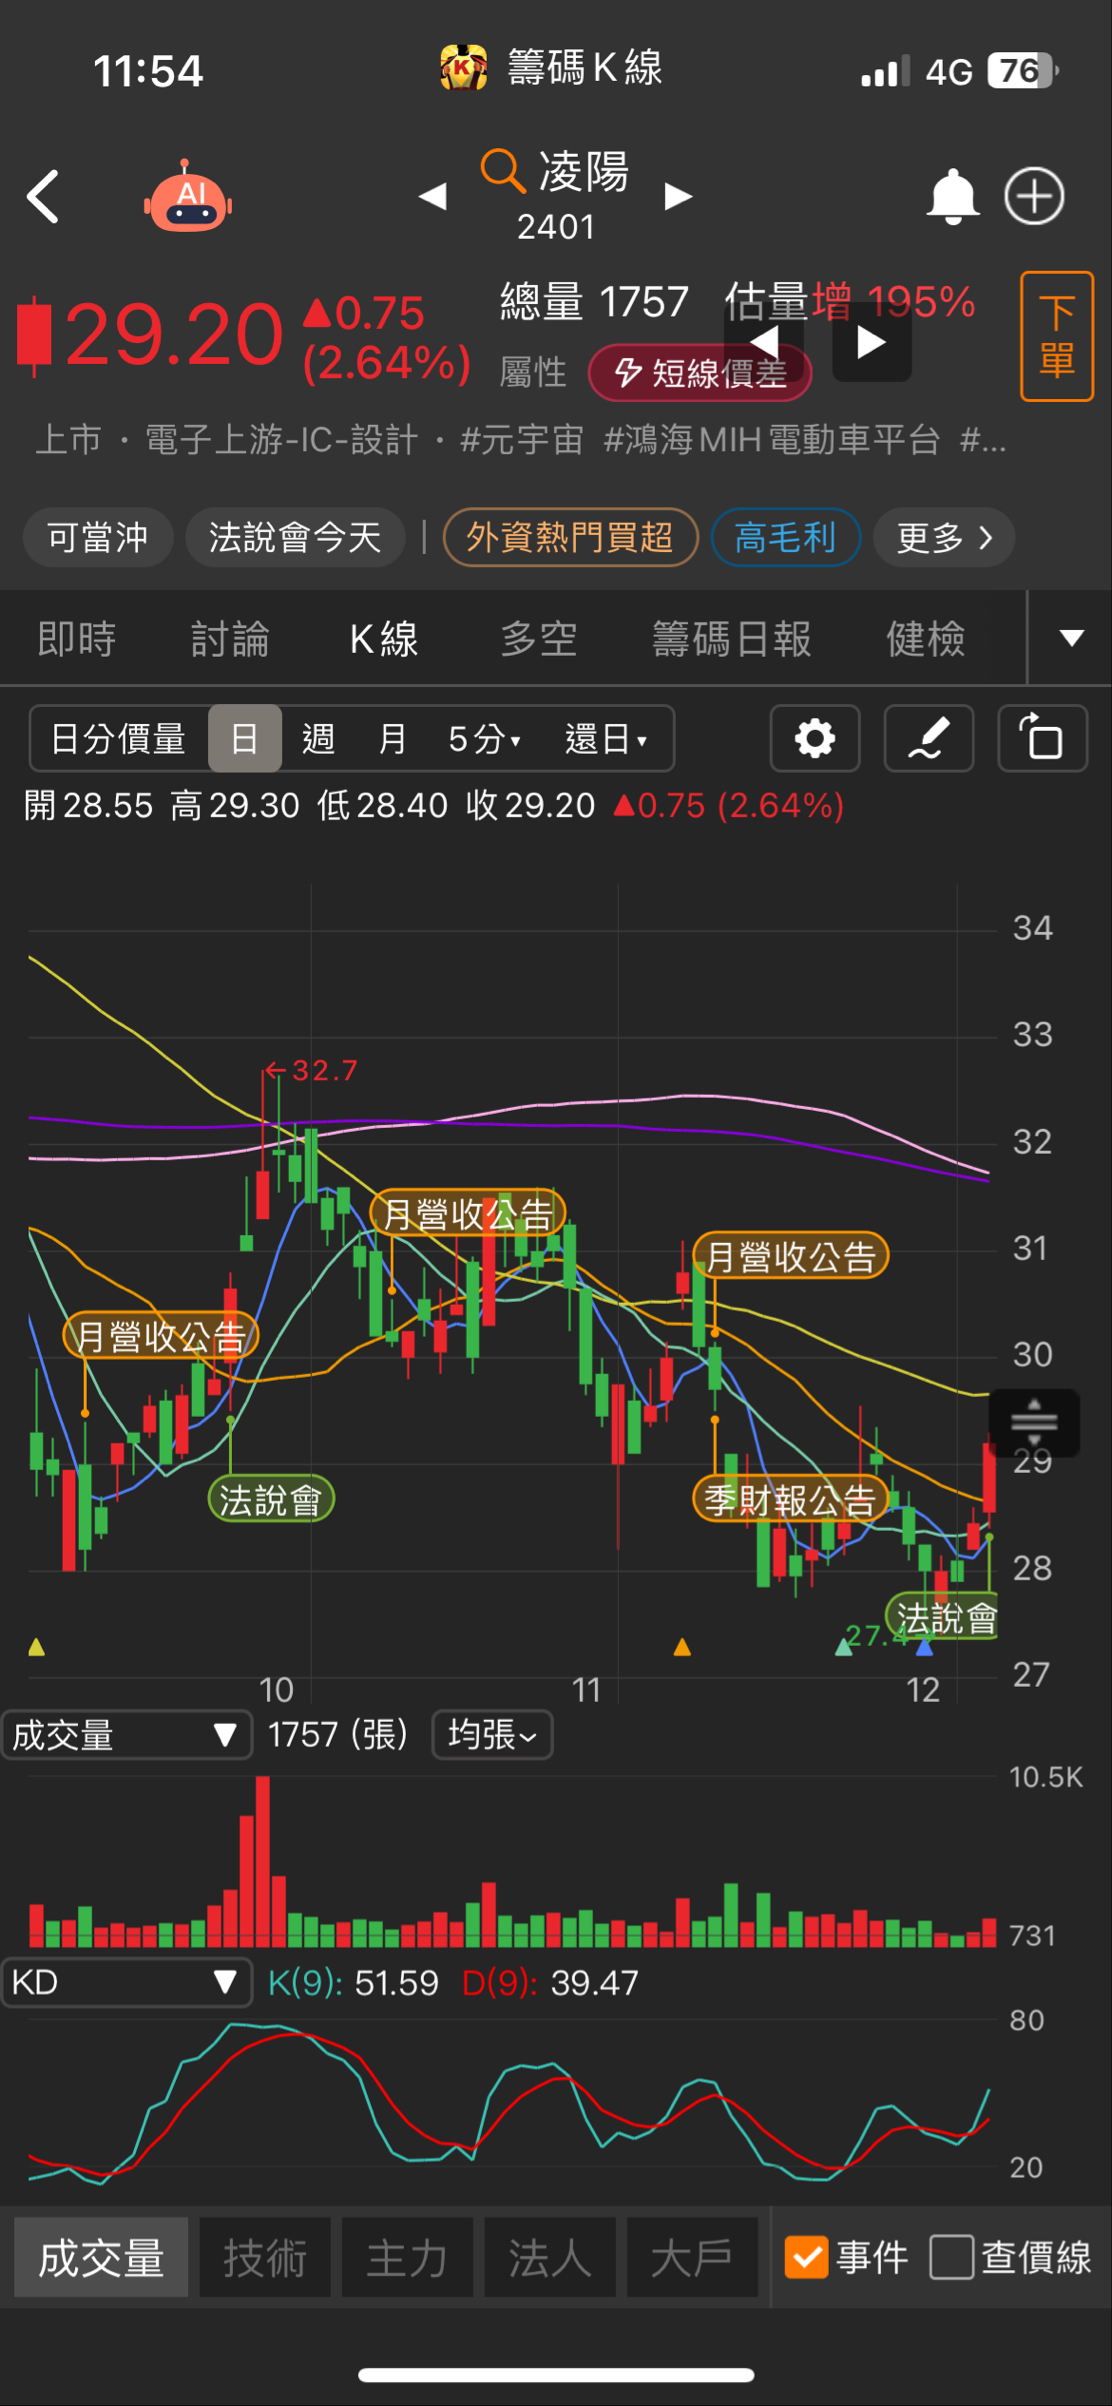Tap the 短線價差 attribute tag
The width and height of the screenshot is (1112, 2406).
coord(700,373)
